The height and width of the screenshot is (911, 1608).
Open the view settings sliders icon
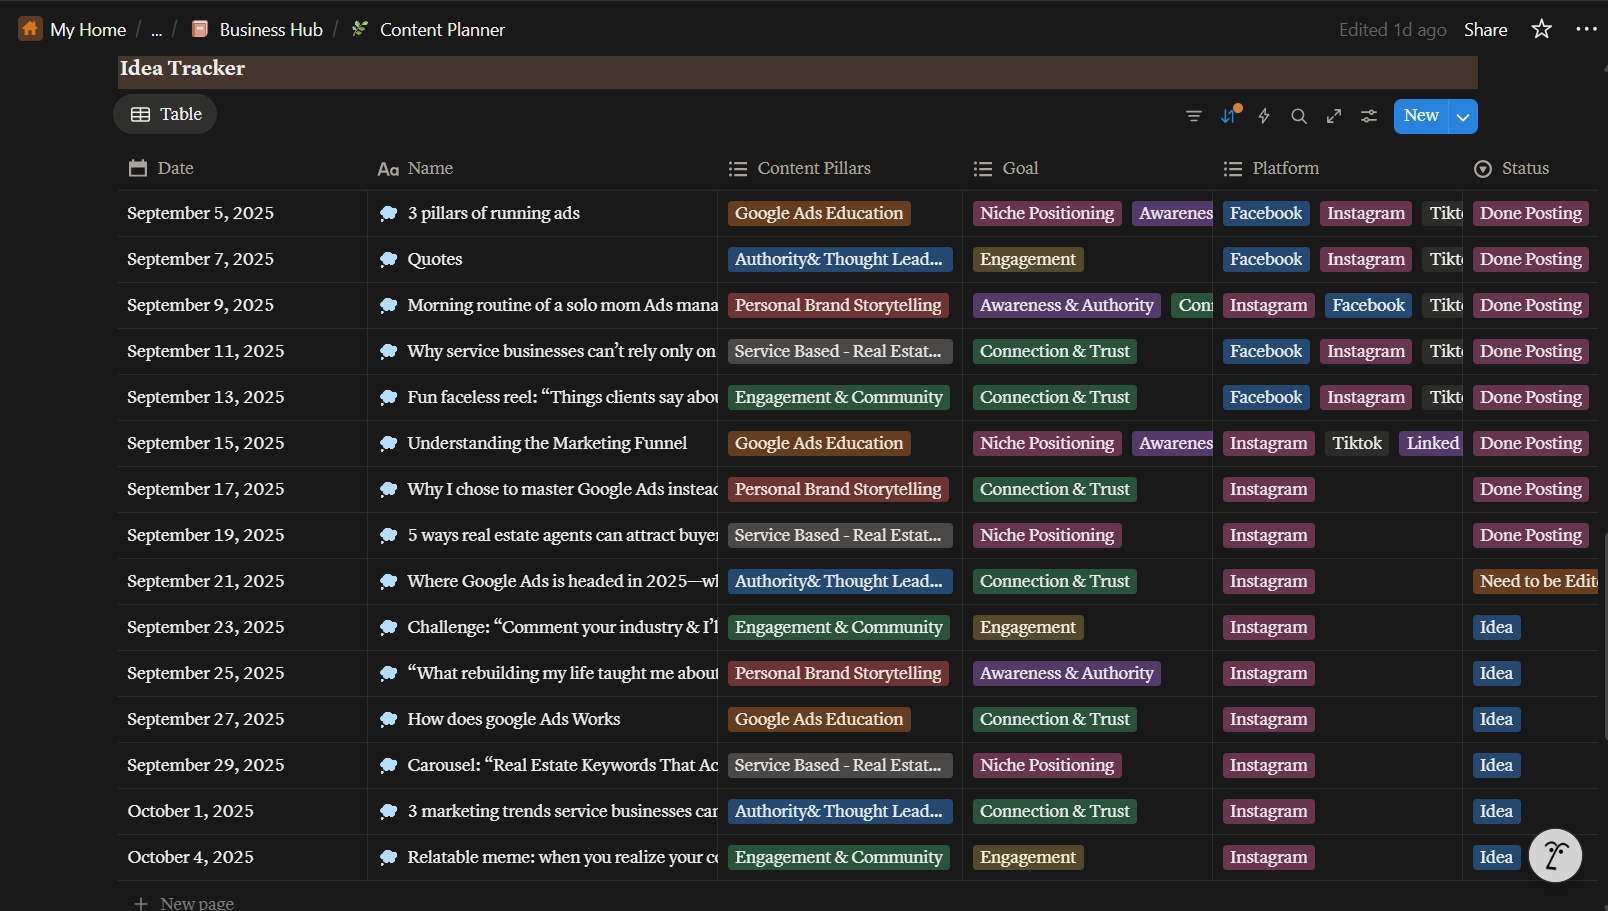tap(1369, 116)
